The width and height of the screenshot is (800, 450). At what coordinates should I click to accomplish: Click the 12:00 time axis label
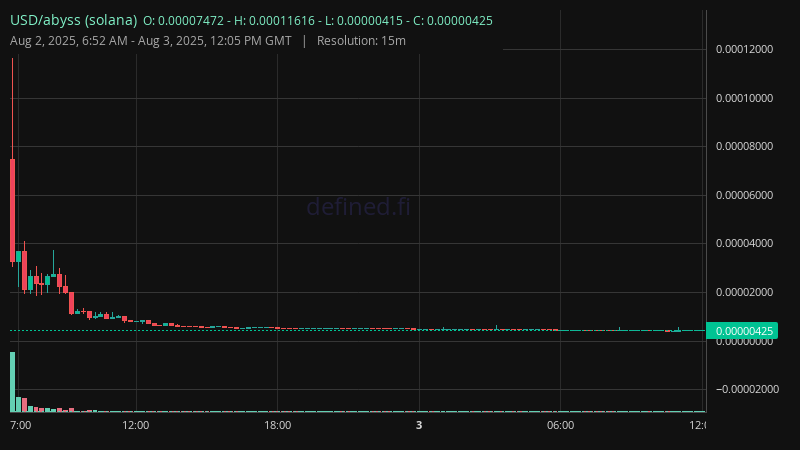pyautogui.click(x=136, y=426)
